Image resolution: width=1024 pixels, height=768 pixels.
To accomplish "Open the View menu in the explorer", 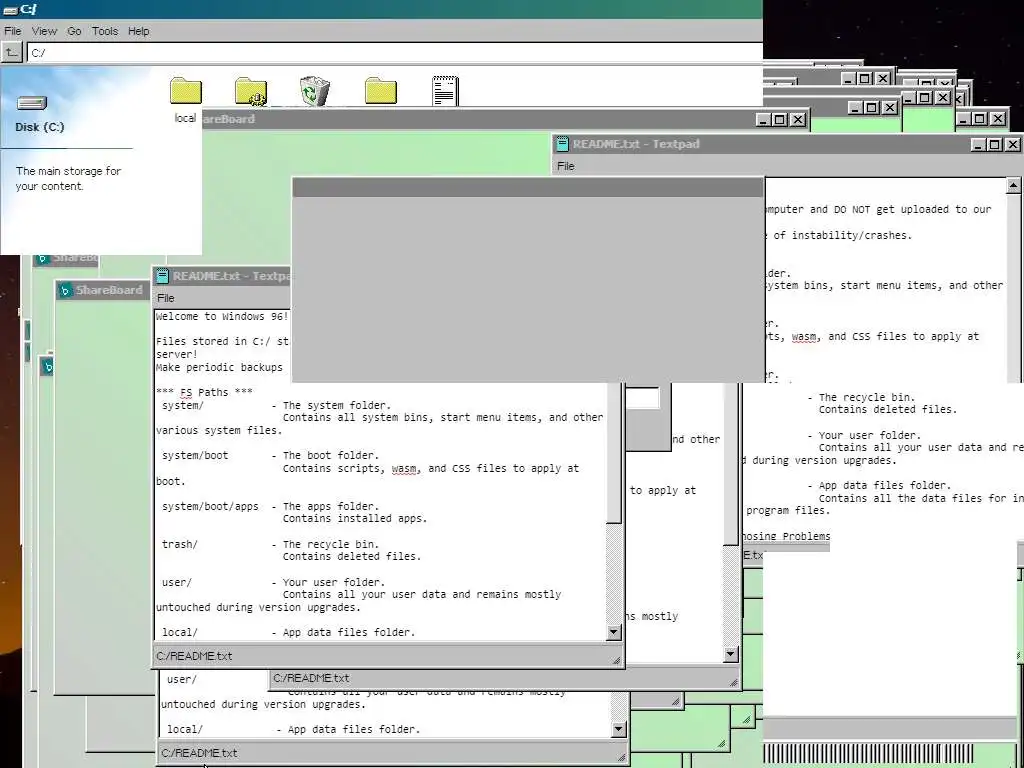I will tap(44, 31).
